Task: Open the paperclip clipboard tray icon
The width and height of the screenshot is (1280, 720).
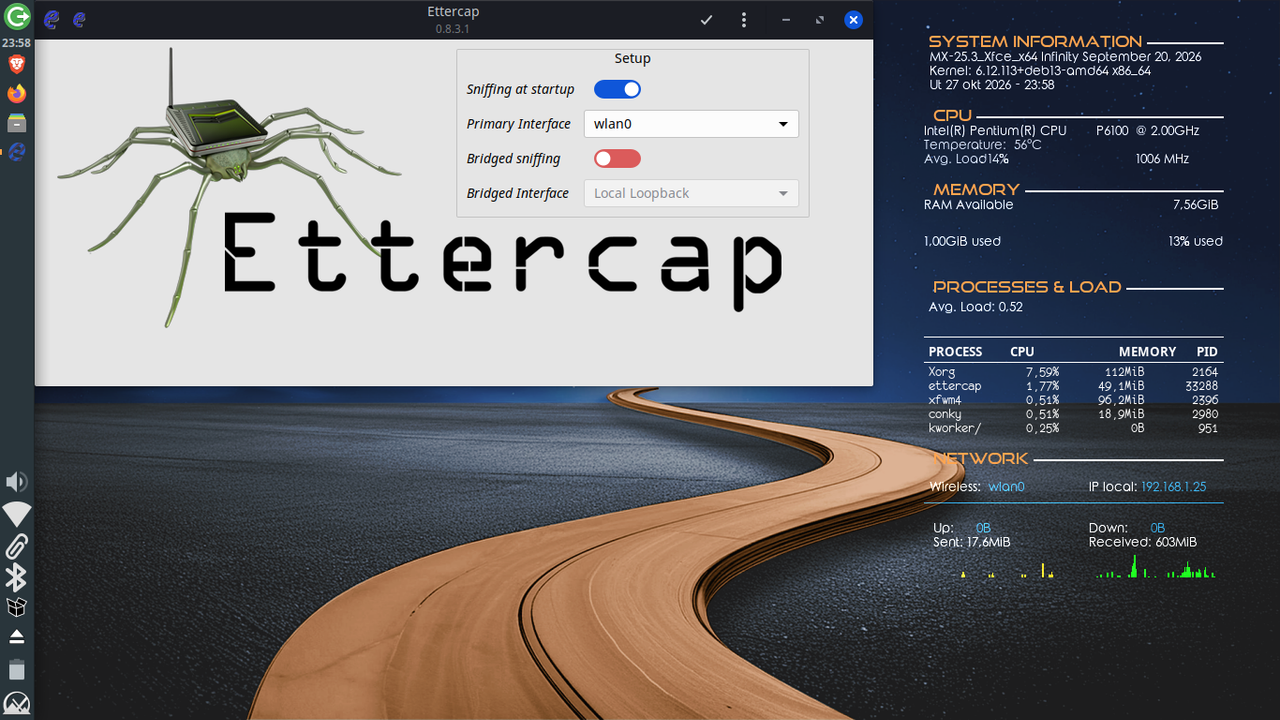Action: click(16, 546)
